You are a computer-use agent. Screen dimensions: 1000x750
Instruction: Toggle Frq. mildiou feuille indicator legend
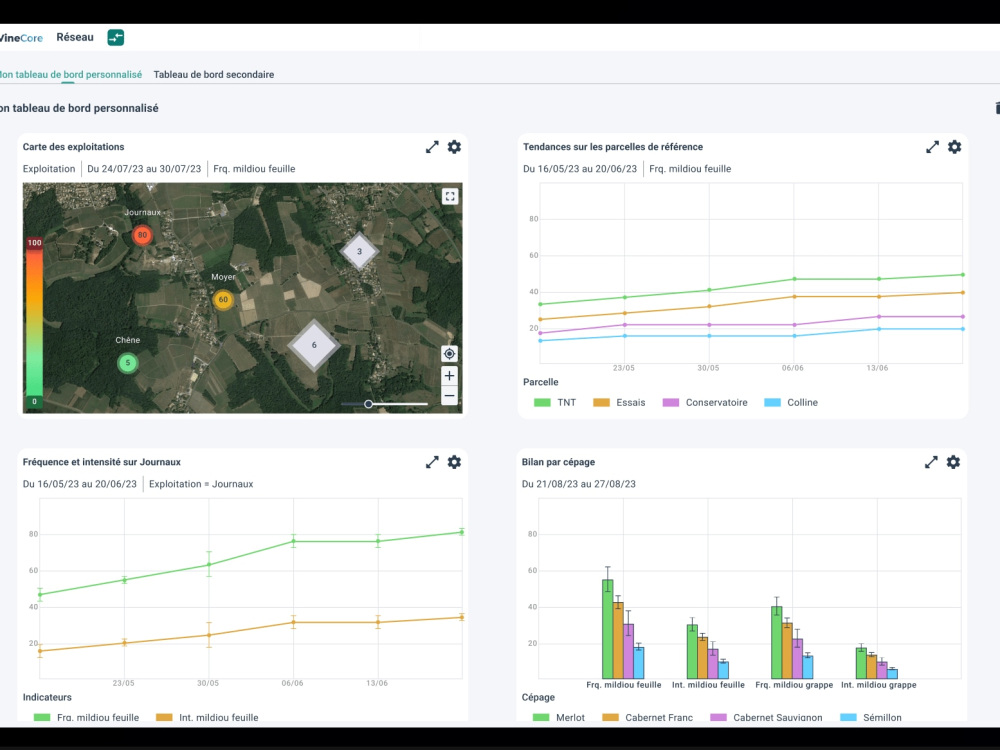click(x=86, y=717)
